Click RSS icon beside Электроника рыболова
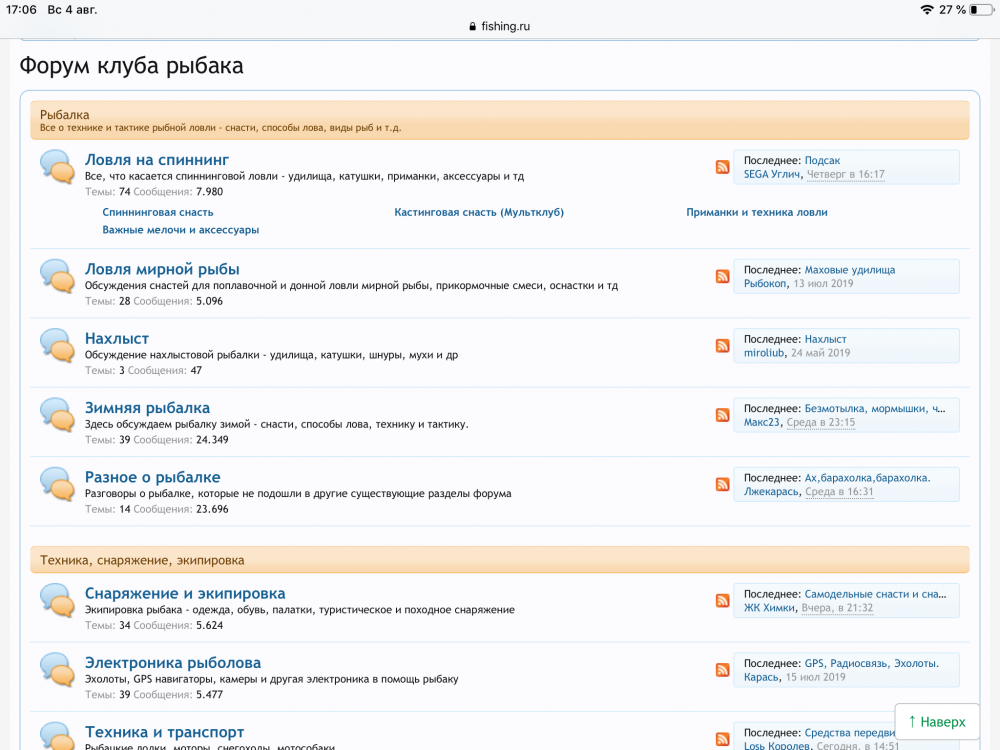The height and width of the screenshot is (750, 1000). 722,670
